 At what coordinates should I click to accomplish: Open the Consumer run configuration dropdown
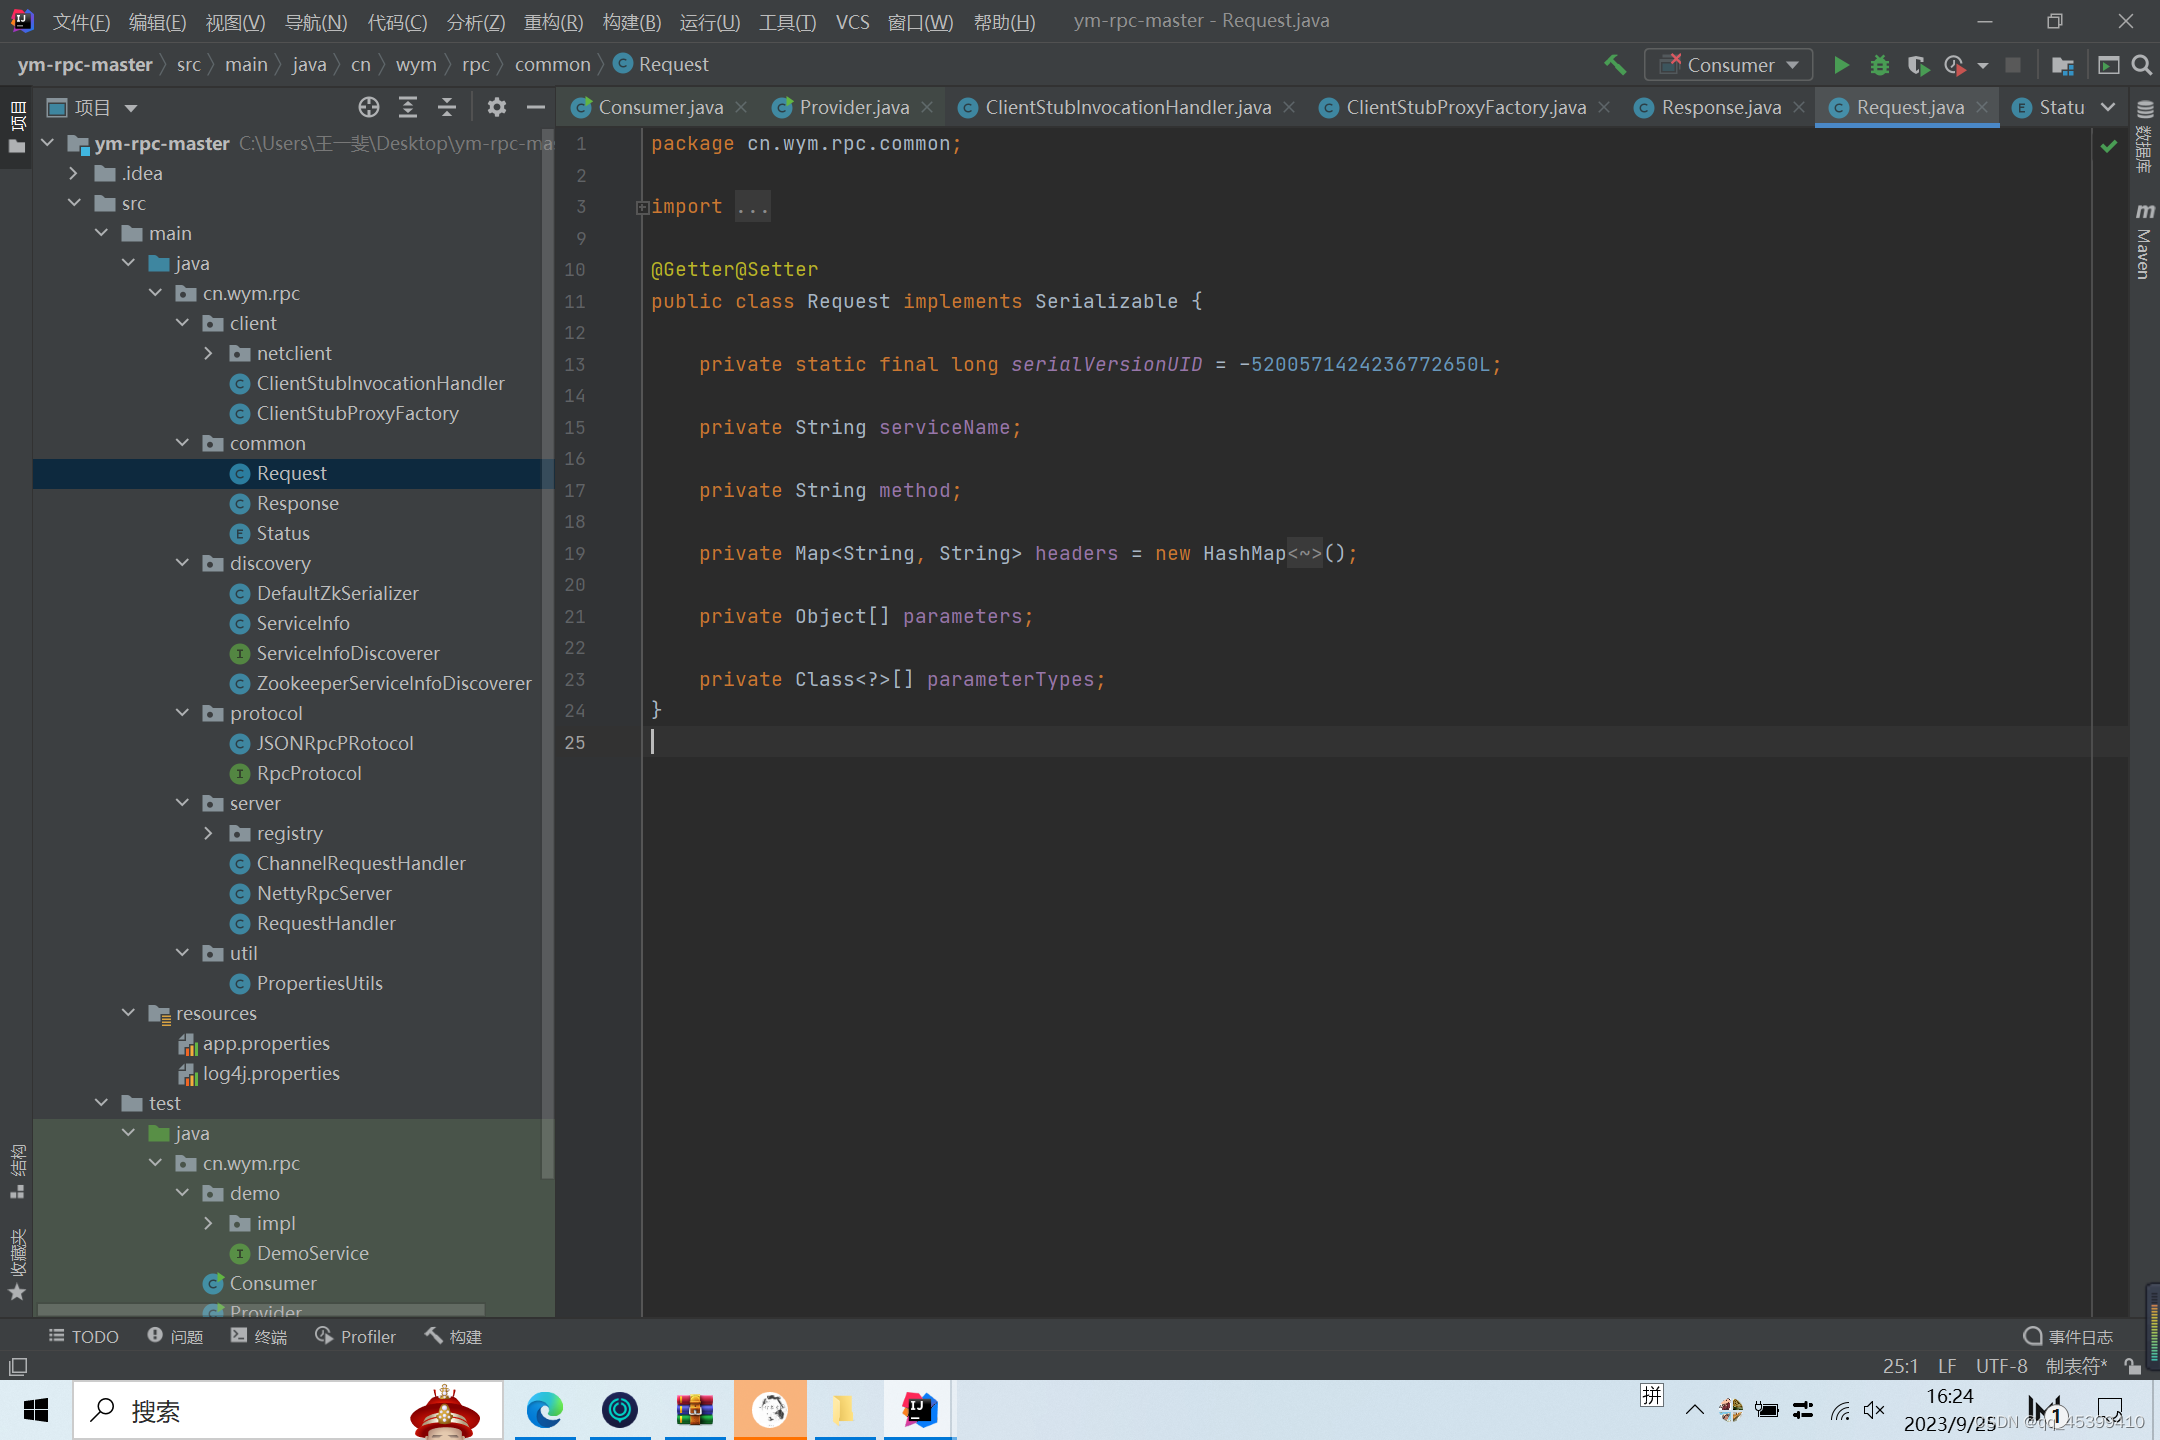click(x=1730, y=65)
